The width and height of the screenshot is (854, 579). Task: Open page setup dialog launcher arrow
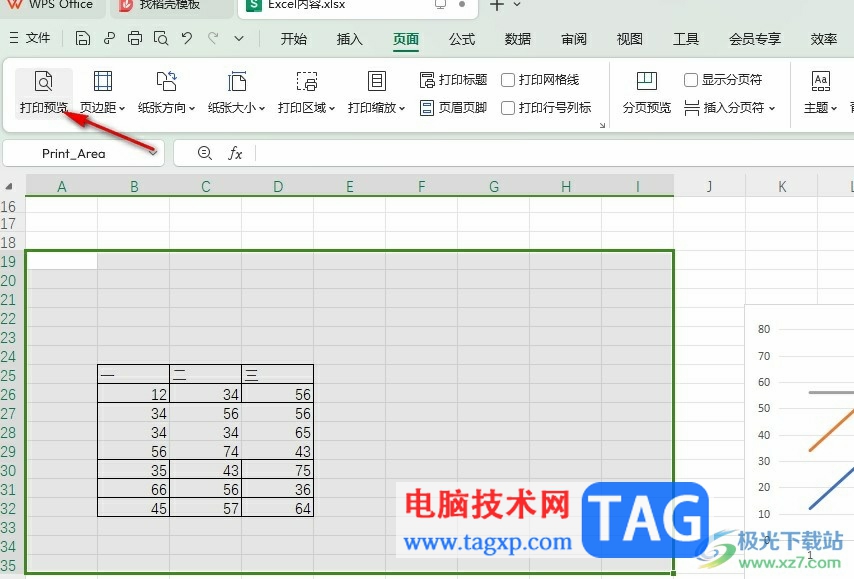click(602, 125)
